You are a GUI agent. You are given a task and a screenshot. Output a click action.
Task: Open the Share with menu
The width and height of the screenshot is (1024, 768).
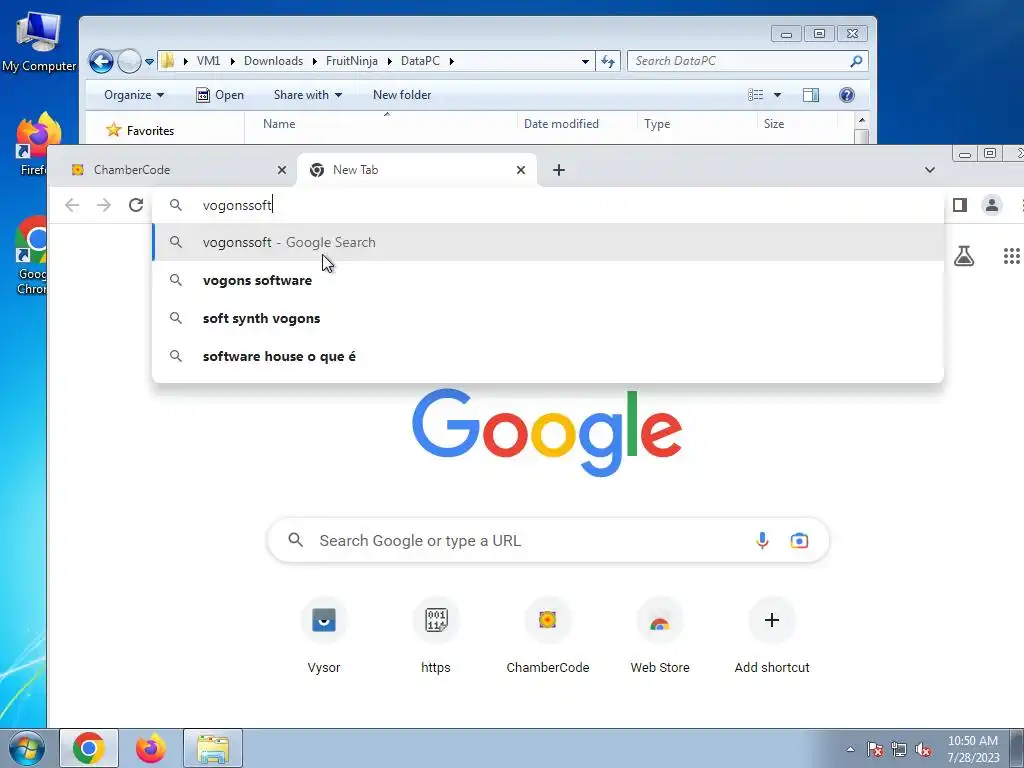pos(308,95)
